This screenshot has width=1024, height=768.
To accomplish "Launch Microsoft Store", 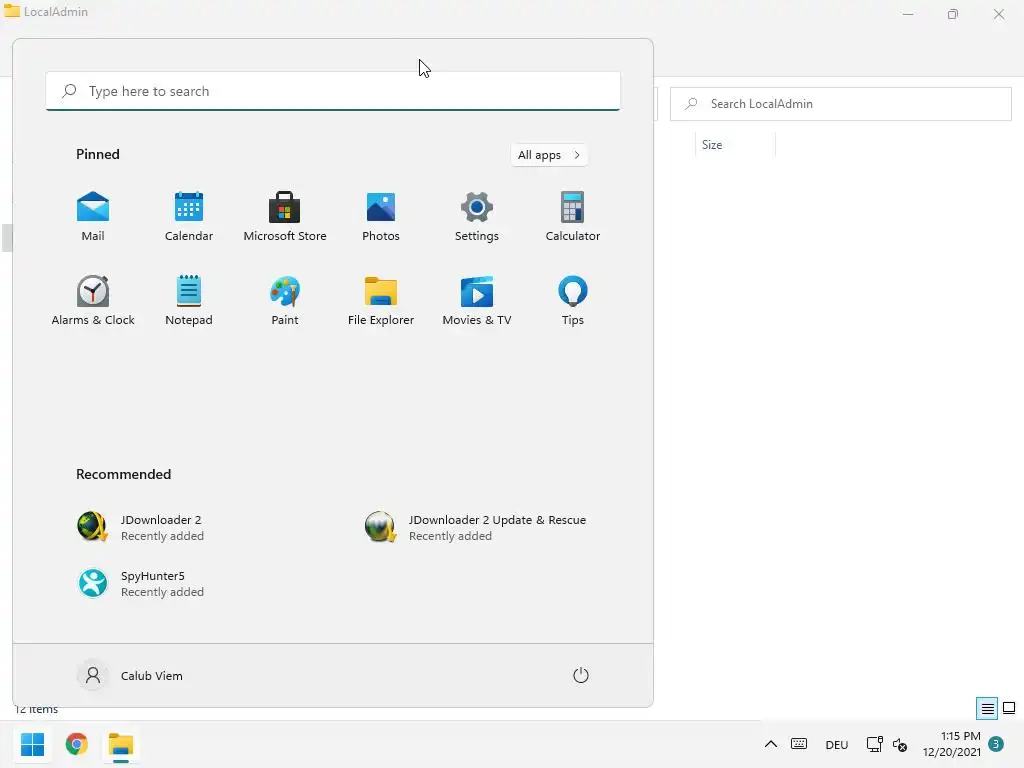I will tap(285, 217).
